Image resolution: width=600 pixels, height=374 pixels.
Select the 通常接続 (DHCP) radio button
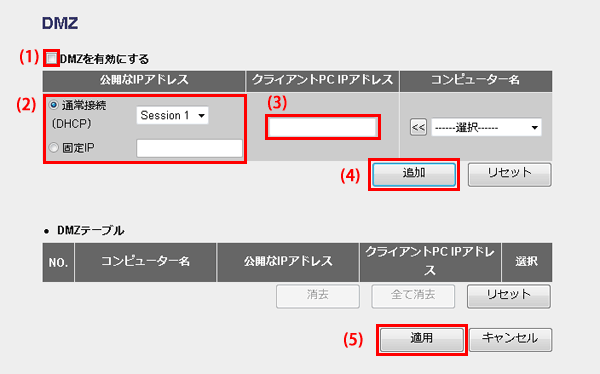(x=54, y=105)
